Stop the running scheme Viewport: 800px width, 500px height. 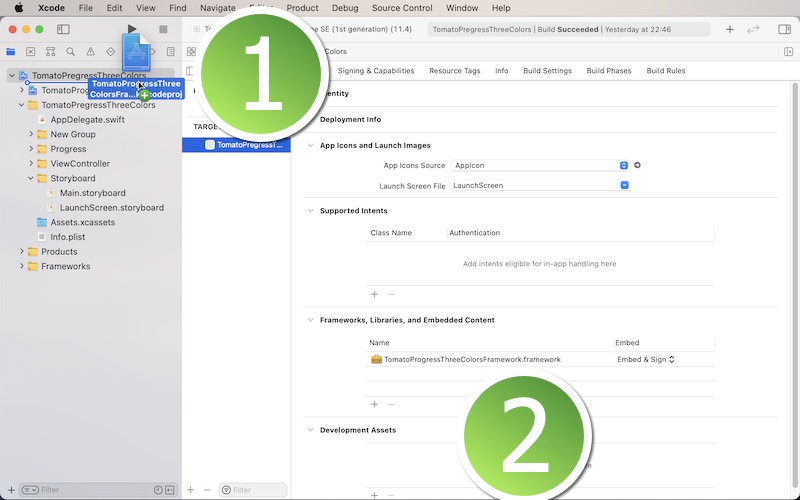pos(163,29)
